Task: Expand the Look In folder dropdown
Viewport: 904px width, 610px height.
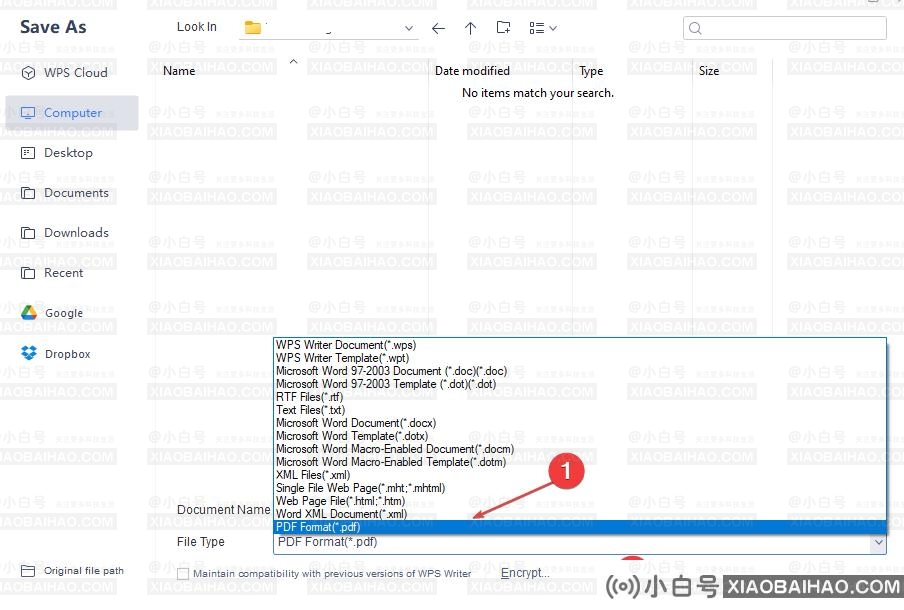Action: 408,28
